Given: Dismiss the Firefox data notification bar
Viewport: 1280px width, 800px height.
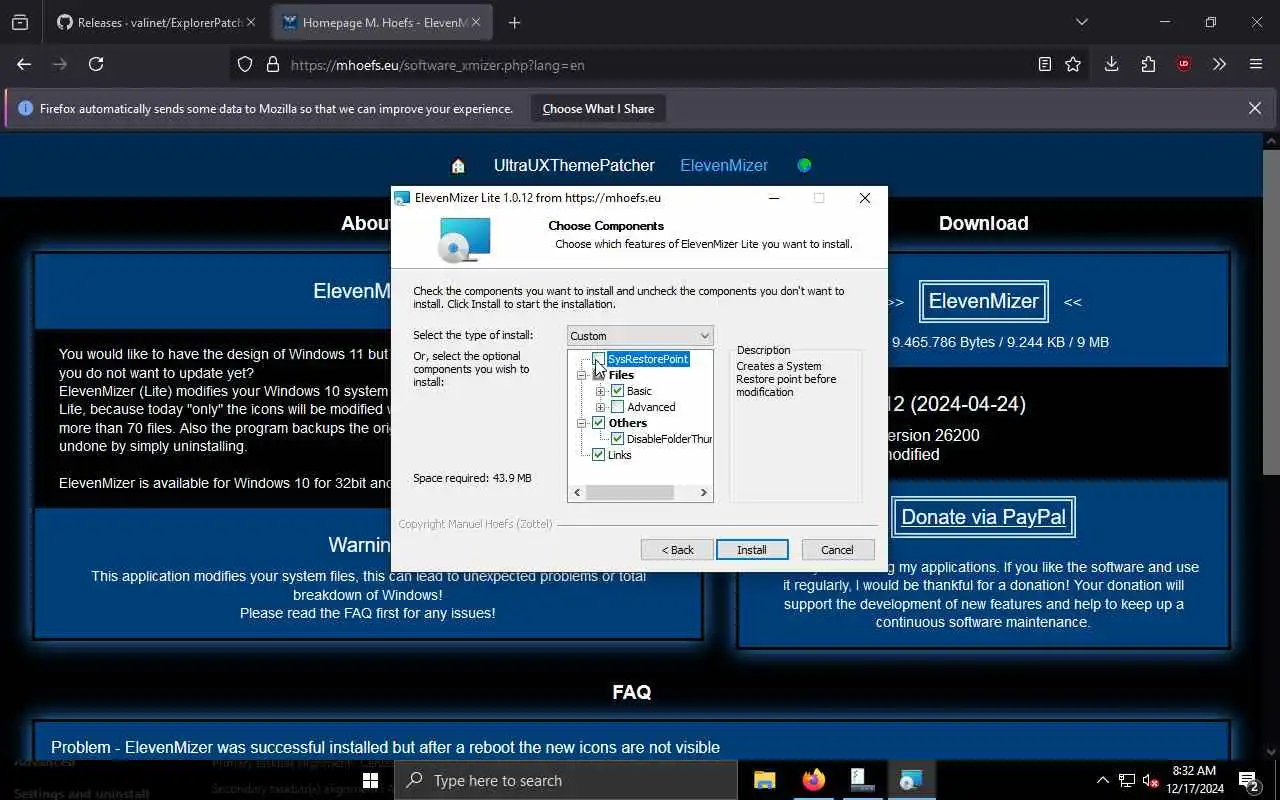Looking at the screenshot, I should coord(1255,108).
